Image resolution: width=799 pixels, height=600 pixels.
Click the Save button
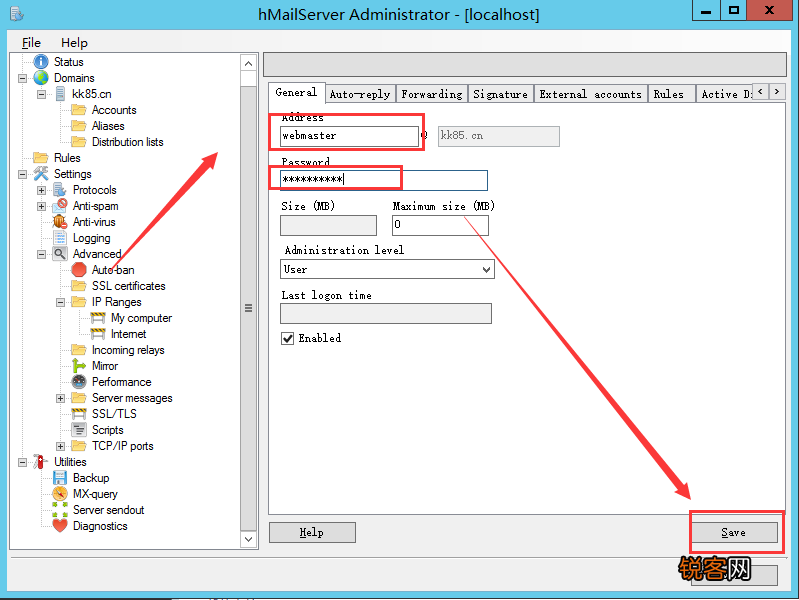(x=734, y=533)
